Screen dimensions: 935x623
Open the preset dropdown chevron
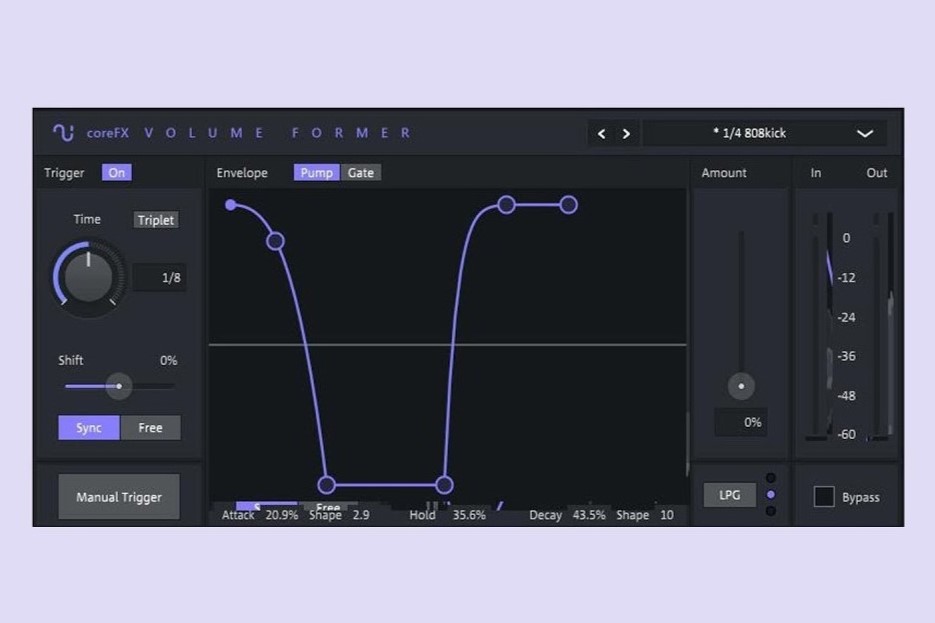[x=865, y=134]
